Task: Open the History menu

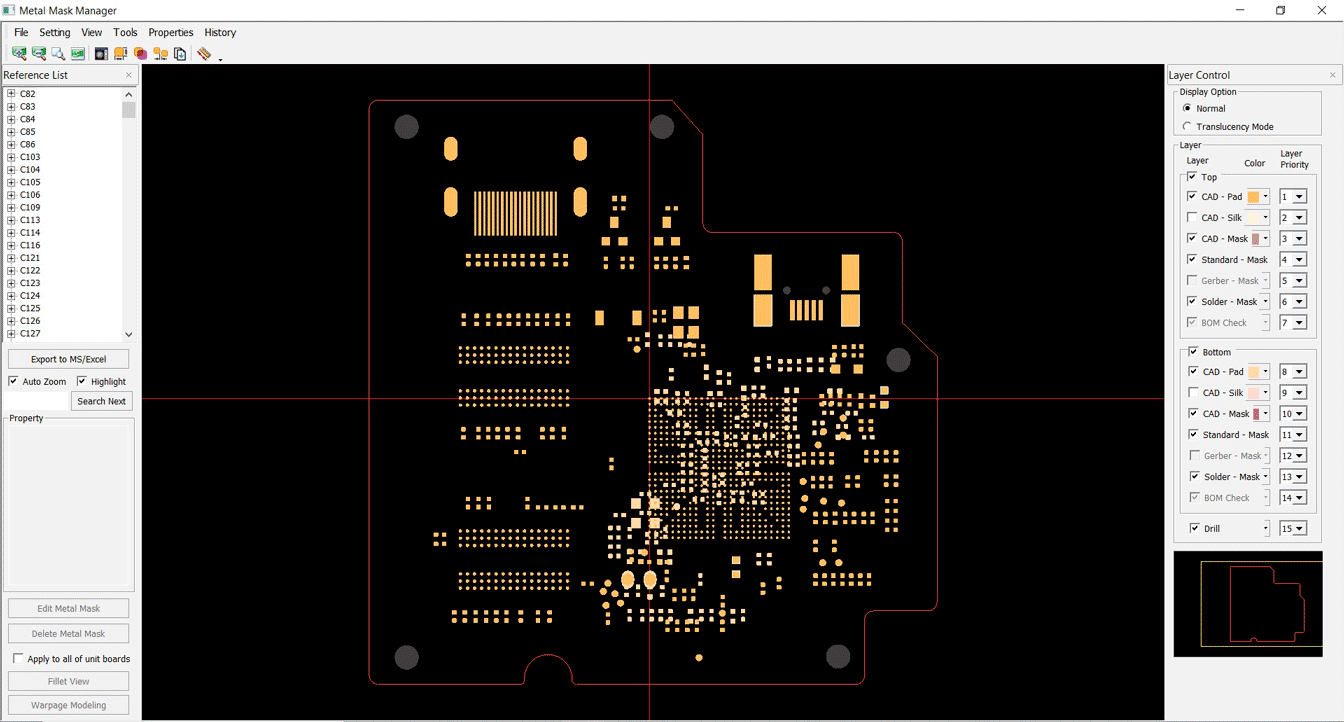Action: [x=220, y=32]
